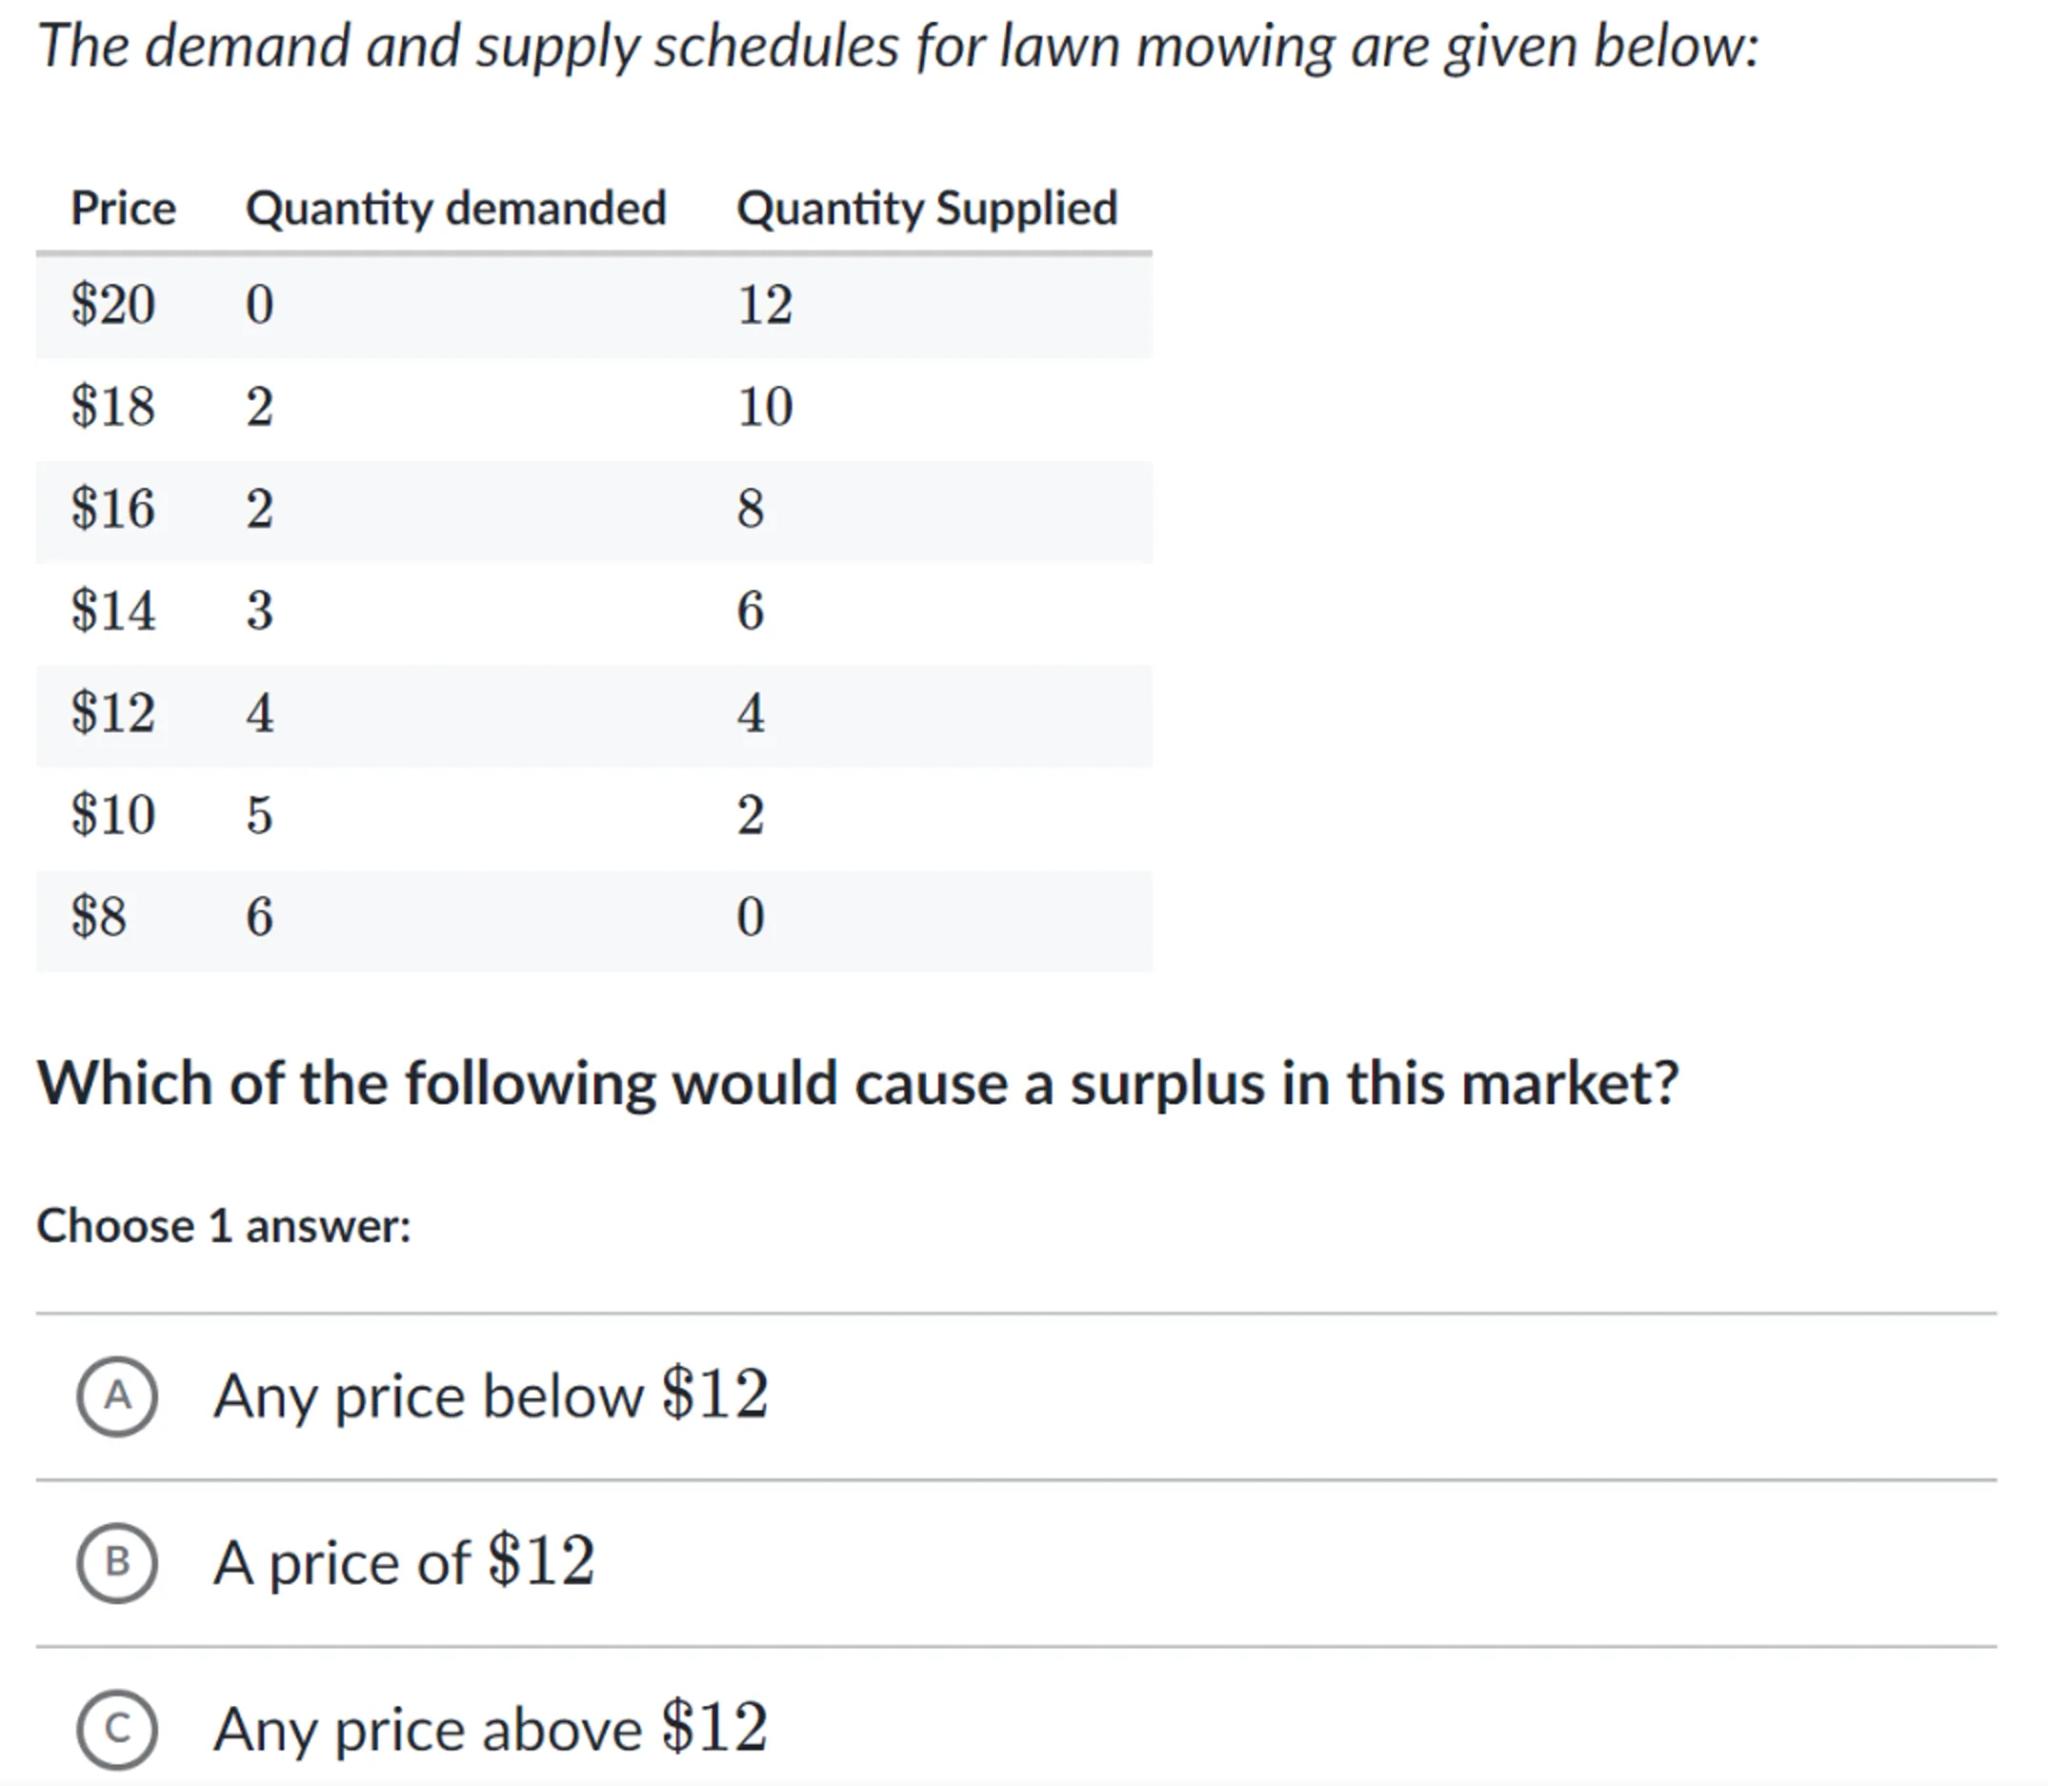
Task: Click the $14 price cell
Action: tap(113, 611)
